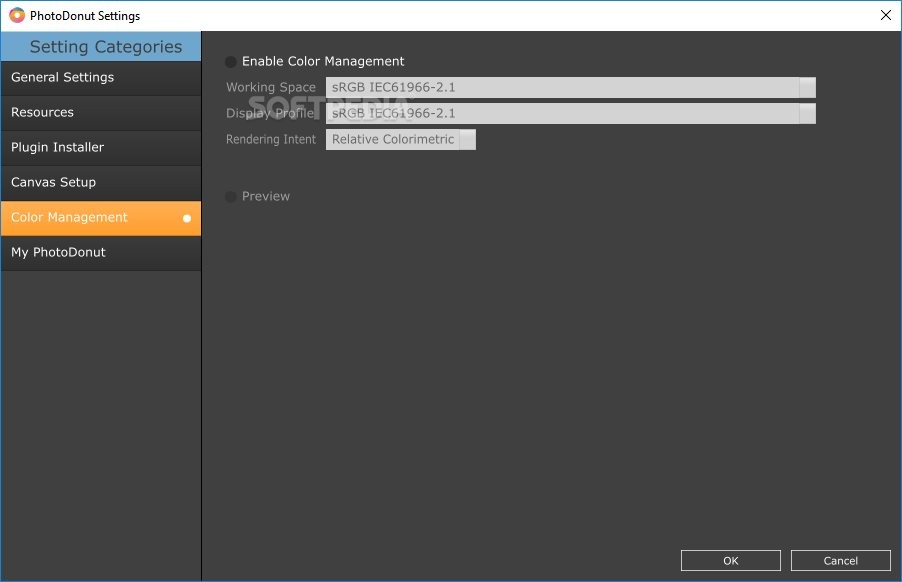Select Color Management category
This screenshot has width=902, height=582.
pyautogui.click(x=101, y=218)
